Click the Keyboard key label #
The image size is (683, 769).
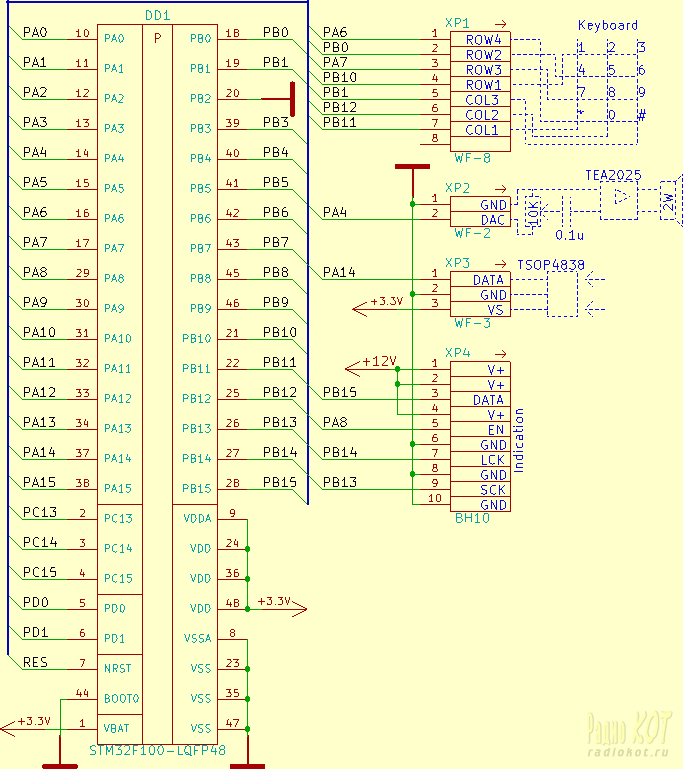click(x=641, y=115)
